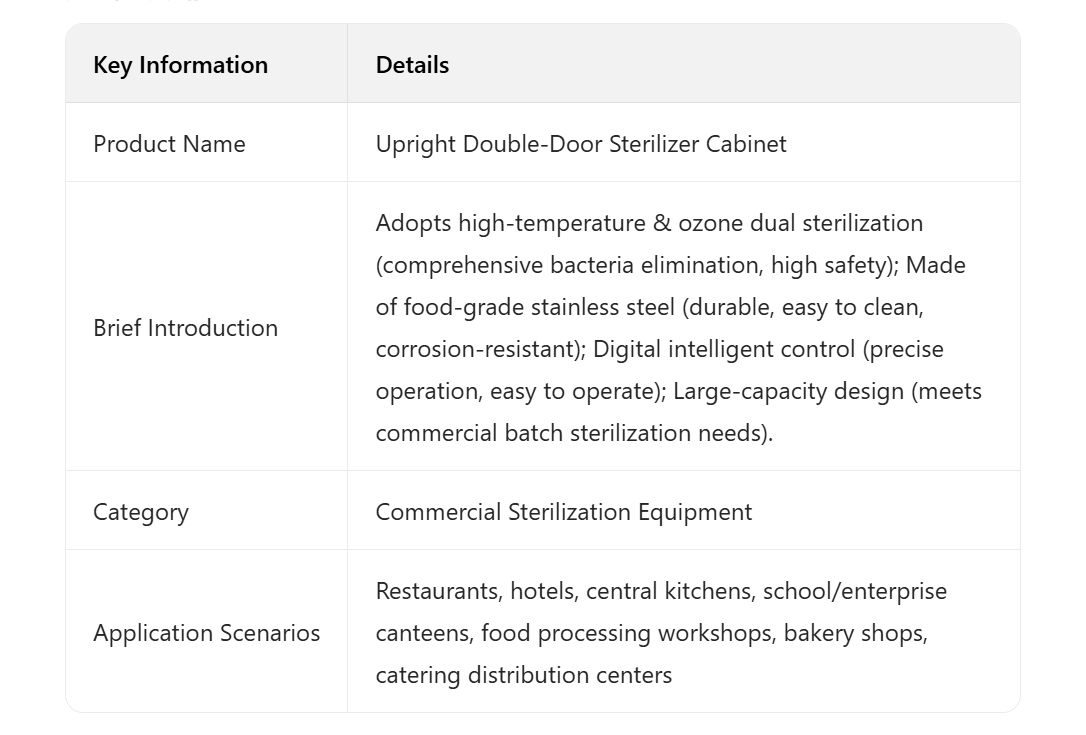Click 'catering distribution centers' text
This screenshot has height=735, width=1086.
[523, 675]
